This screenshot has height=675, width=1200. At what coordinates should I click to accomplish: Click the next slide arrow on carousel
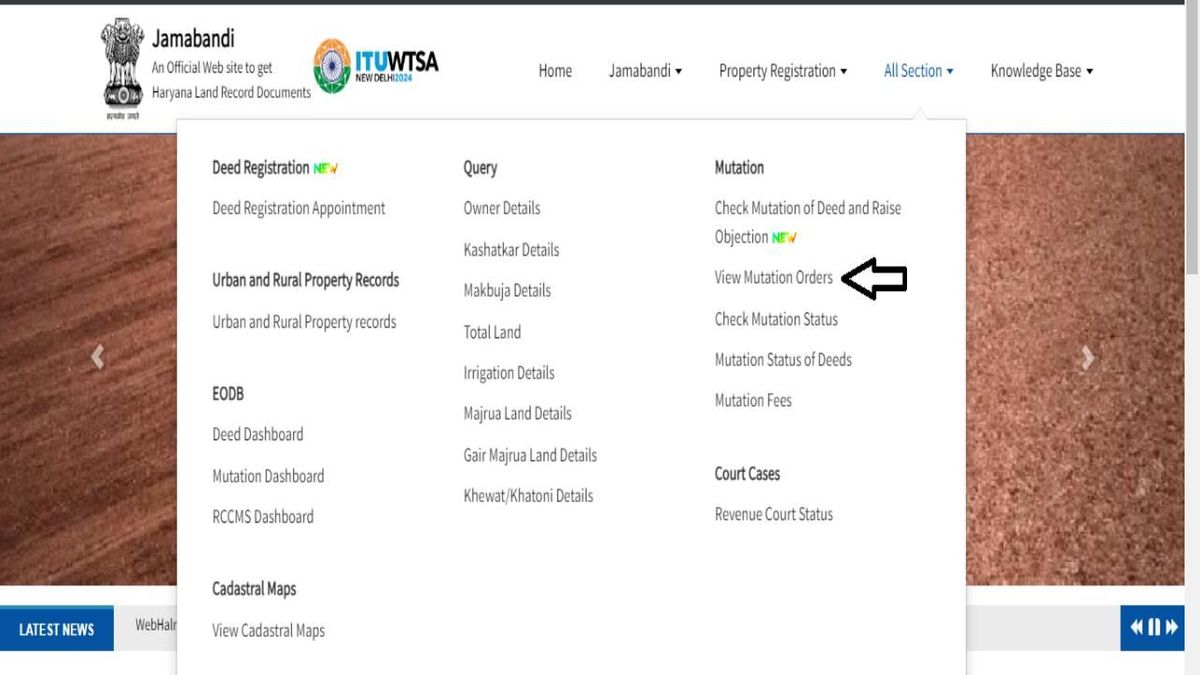click(1088, 357)
